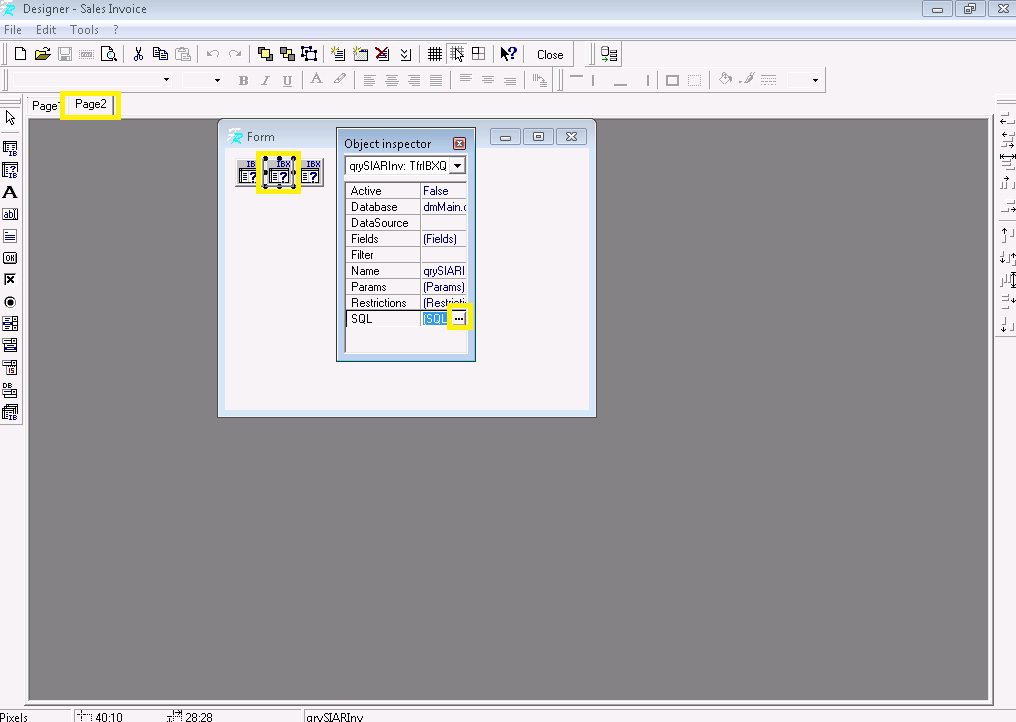Toggle Underline text formatting
The height and width of the screenshot is (722, 1016).
[287, 80]
